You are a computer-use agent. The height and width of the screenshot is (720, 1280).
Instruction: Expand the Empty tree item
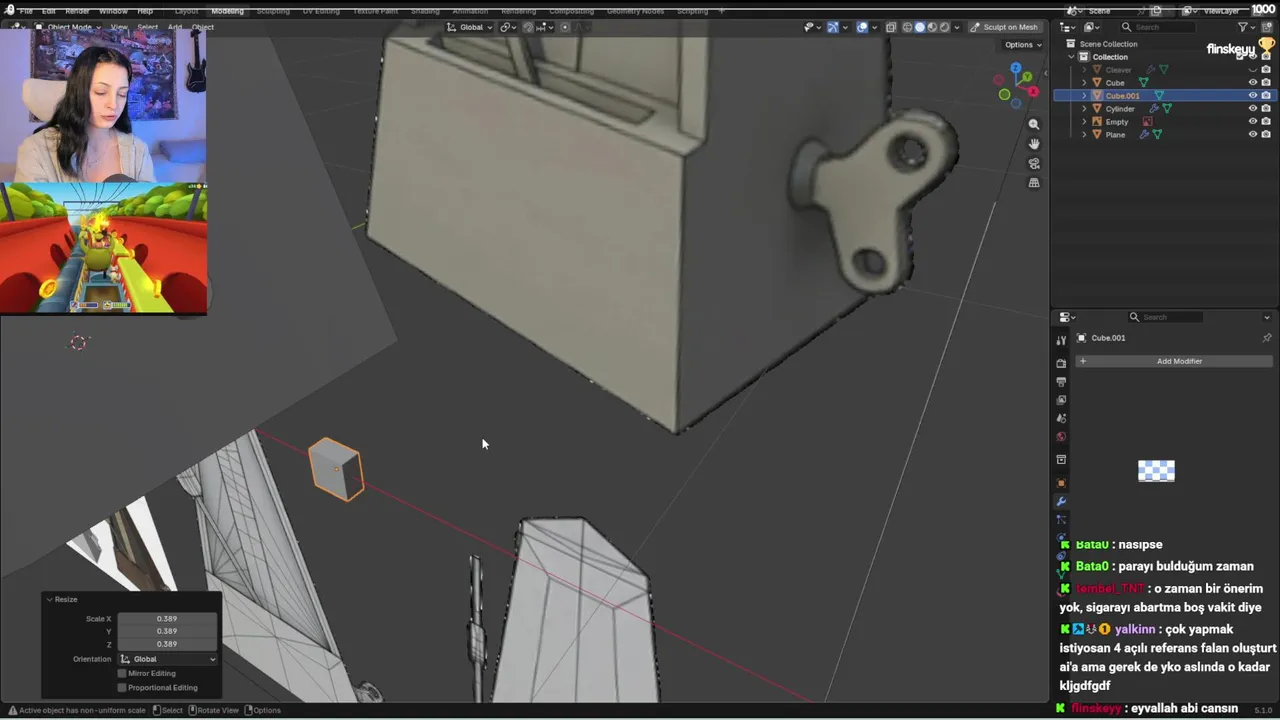(1084, 122)
